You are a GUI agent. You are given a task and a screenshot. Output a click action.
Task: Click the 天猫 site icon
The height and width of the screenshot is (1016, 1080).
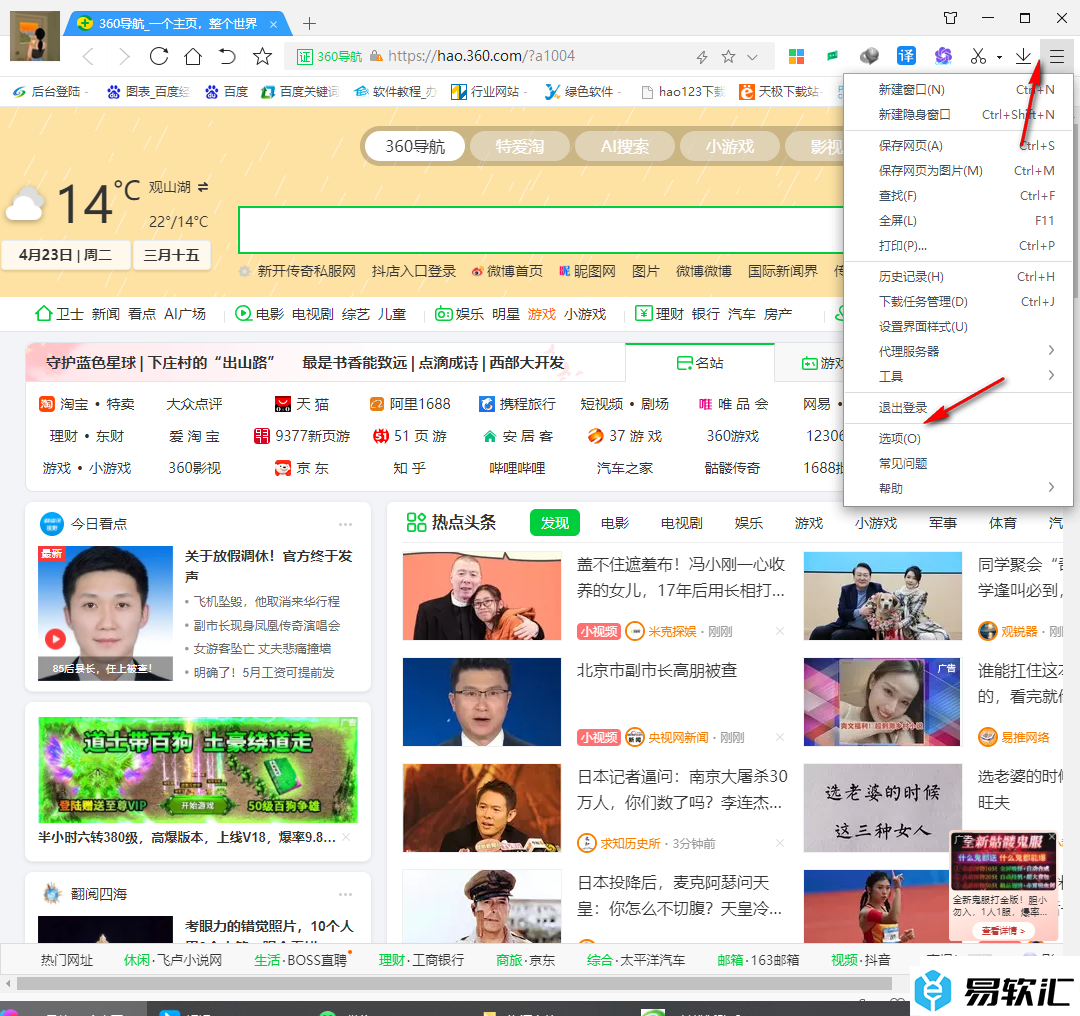[282, 404]
